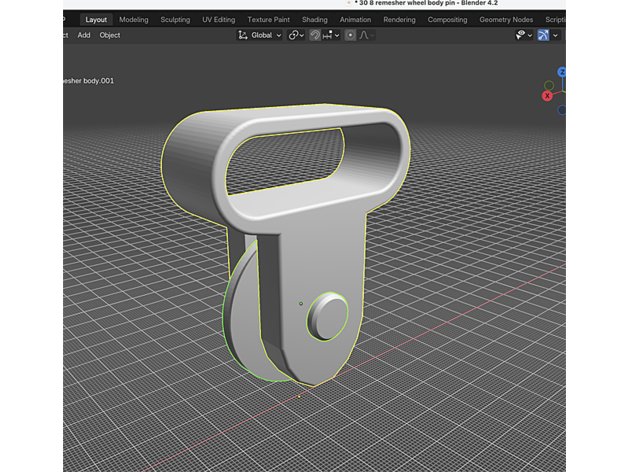This screenshot has width=628, height=472.
Task: Click the transform orientation axes icon
Action: click(x=243, y=35)
